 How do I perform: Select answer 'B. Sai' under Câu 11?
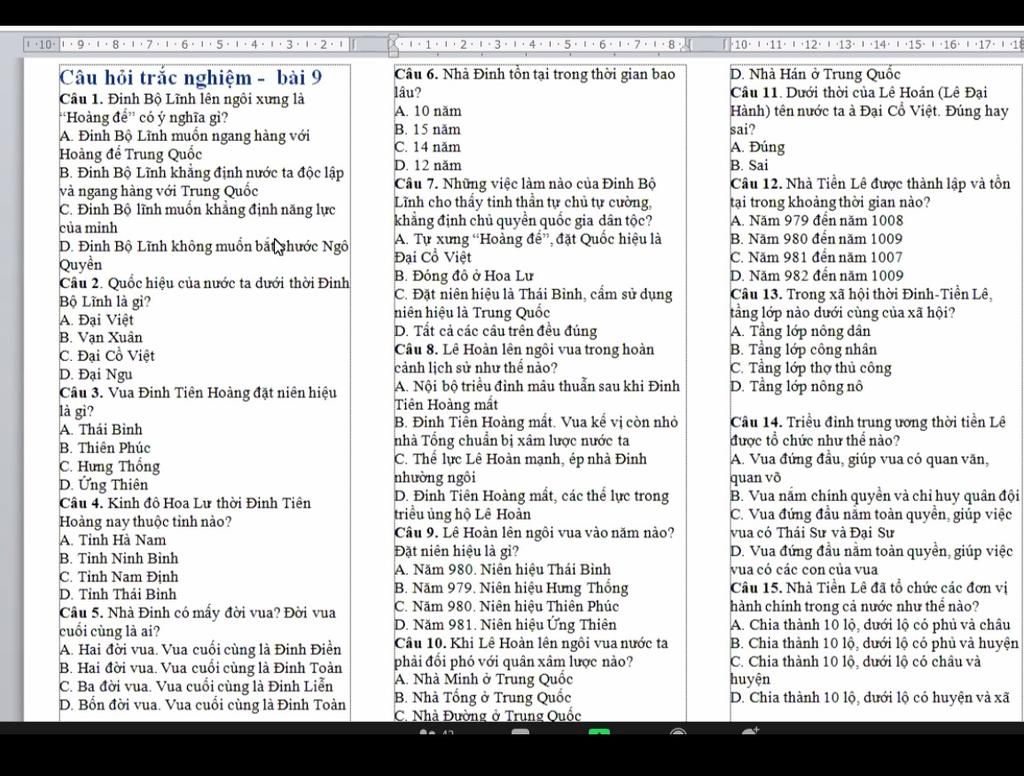pyautogui.click(x=749, y=165)
